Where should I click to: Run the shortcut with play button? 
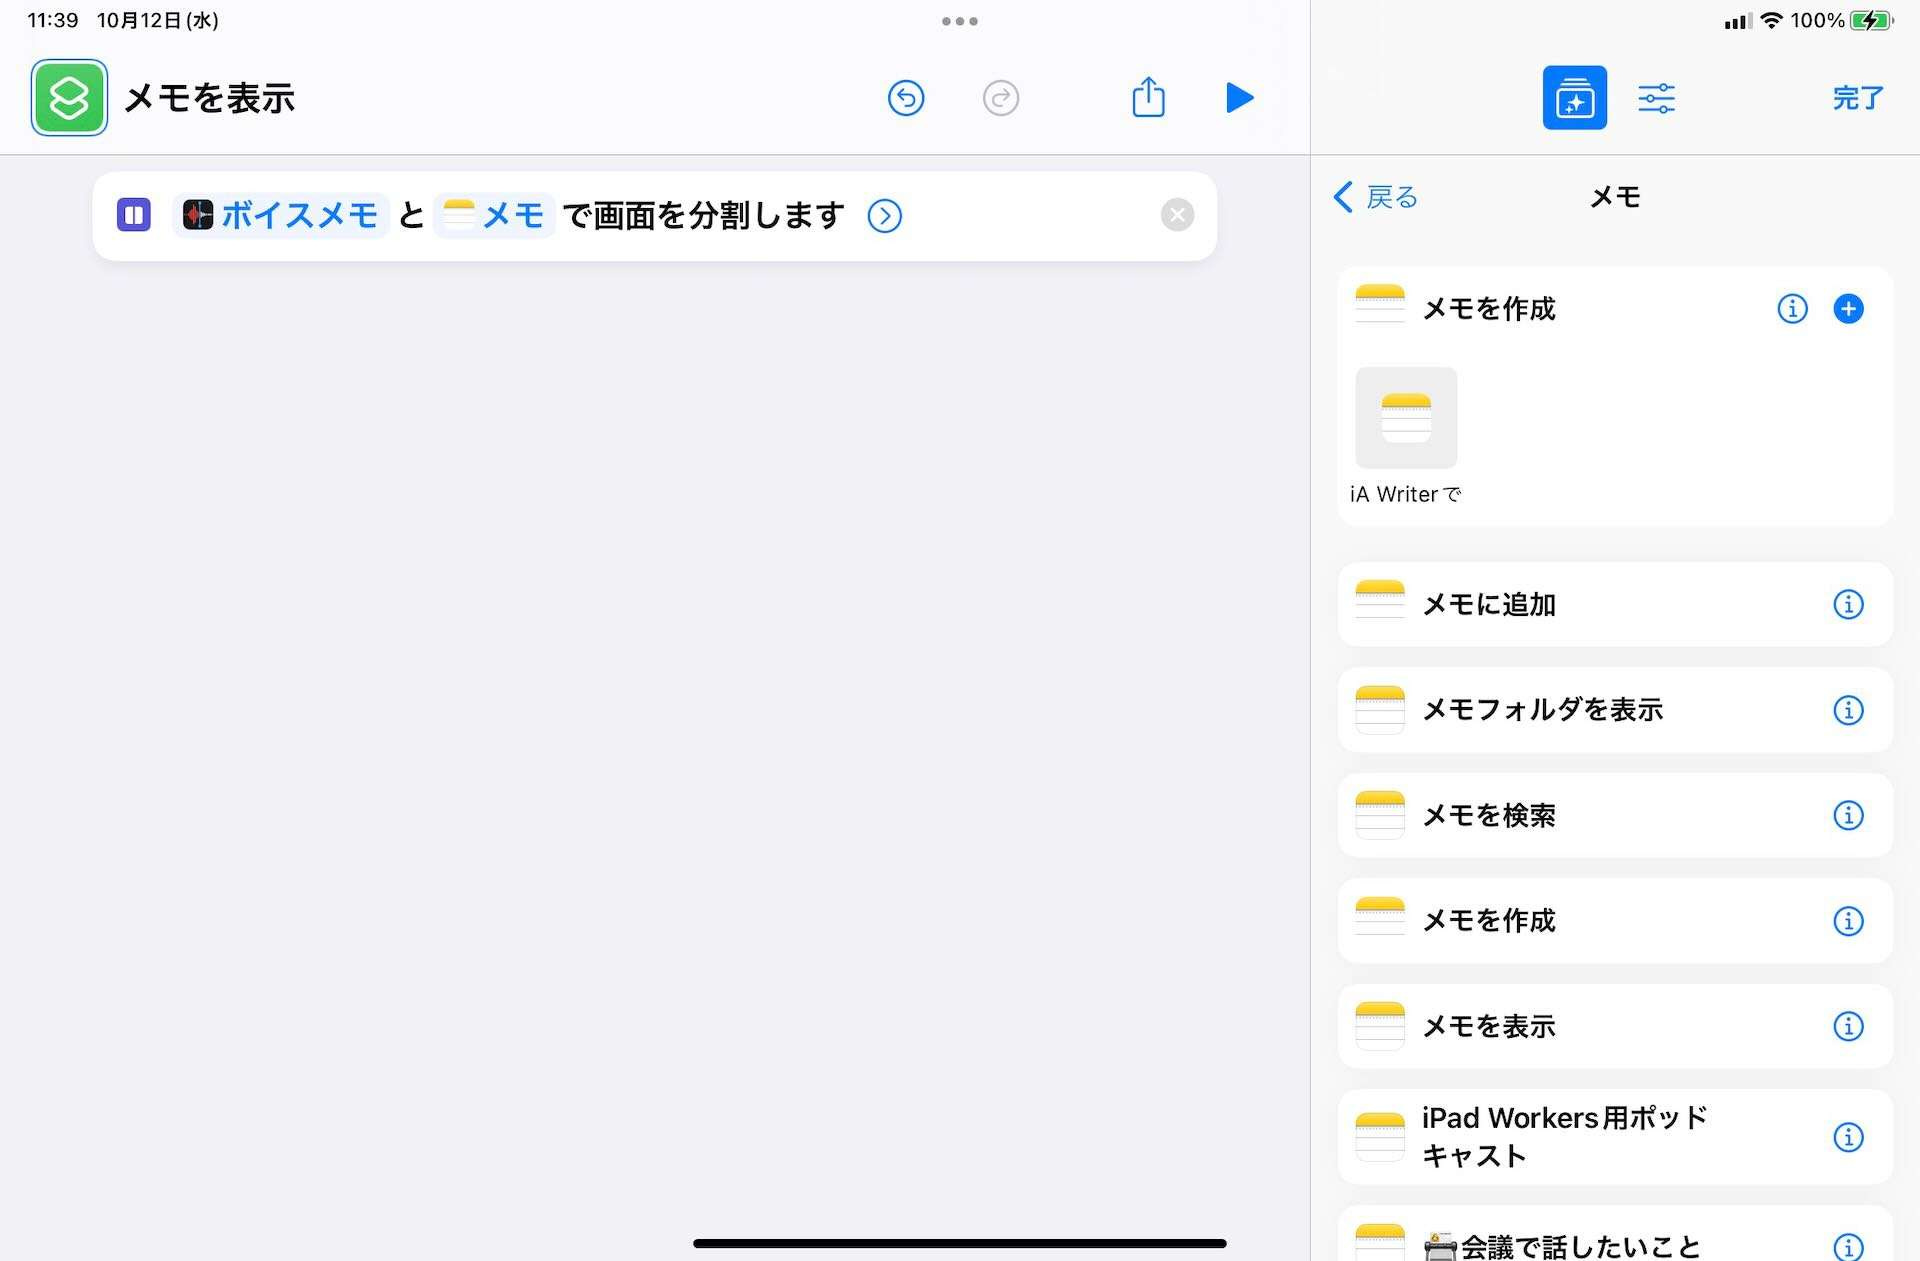1239,98
